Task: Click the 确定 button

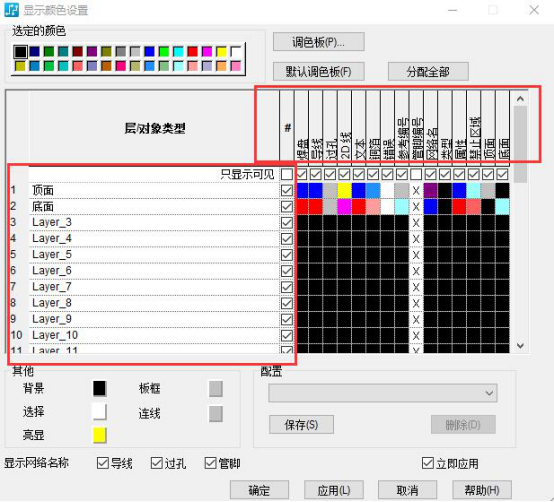Action: click(259, 490)
